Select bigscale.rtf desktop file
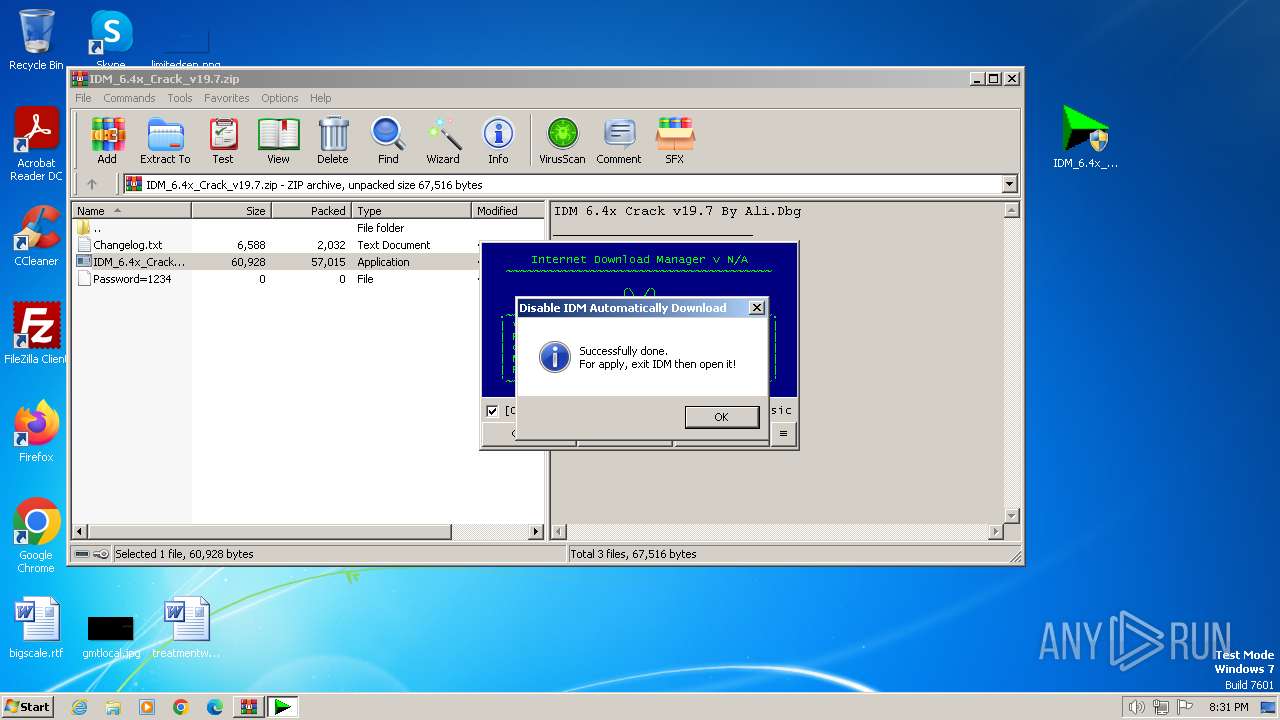The height and width of the screenshot is (720, 1280). click(x=36, y=629)
